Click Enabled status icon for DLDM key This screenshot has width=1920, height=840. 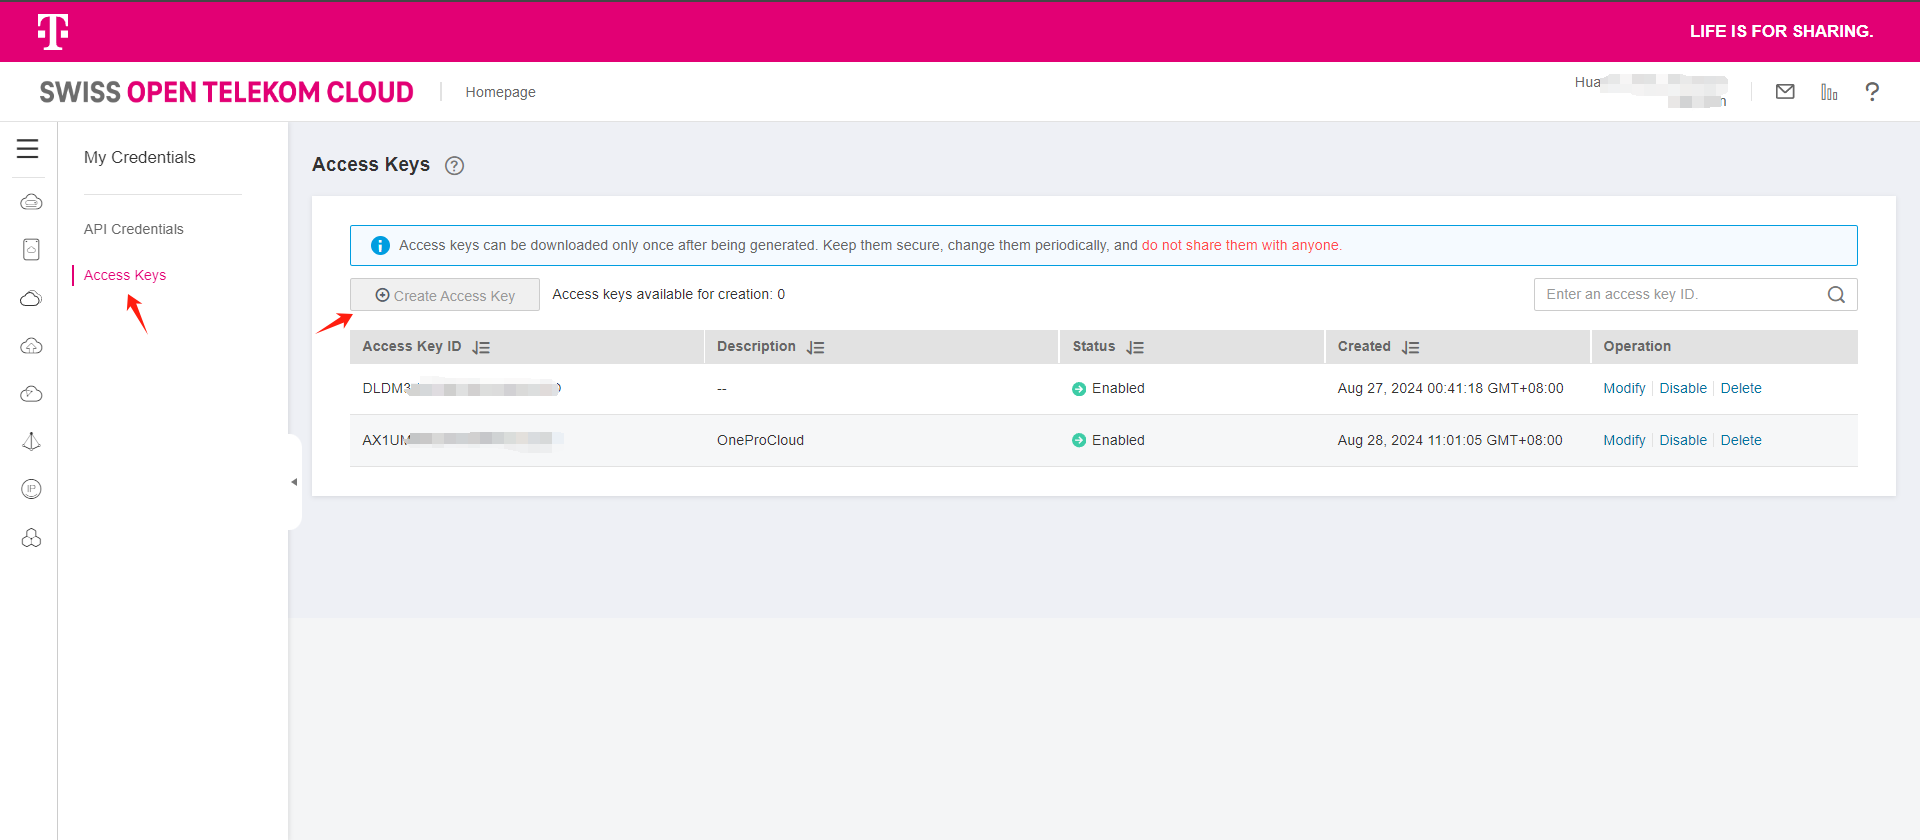pos(1079,389)
